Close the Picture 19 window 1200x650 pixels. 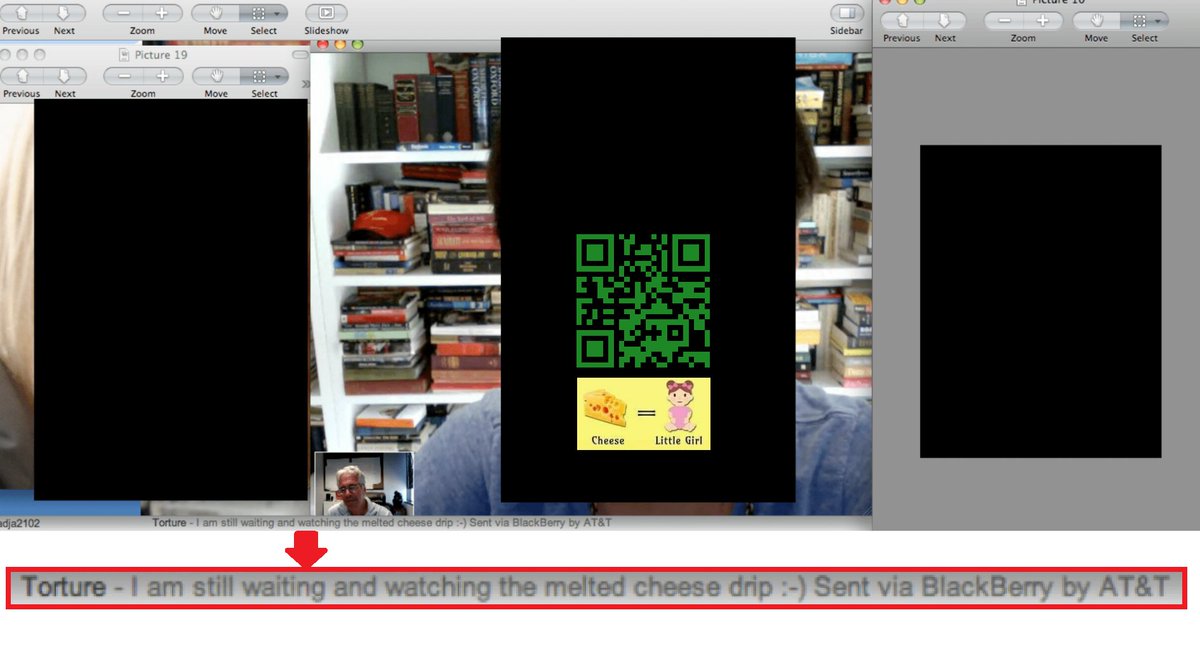point(7,55)
